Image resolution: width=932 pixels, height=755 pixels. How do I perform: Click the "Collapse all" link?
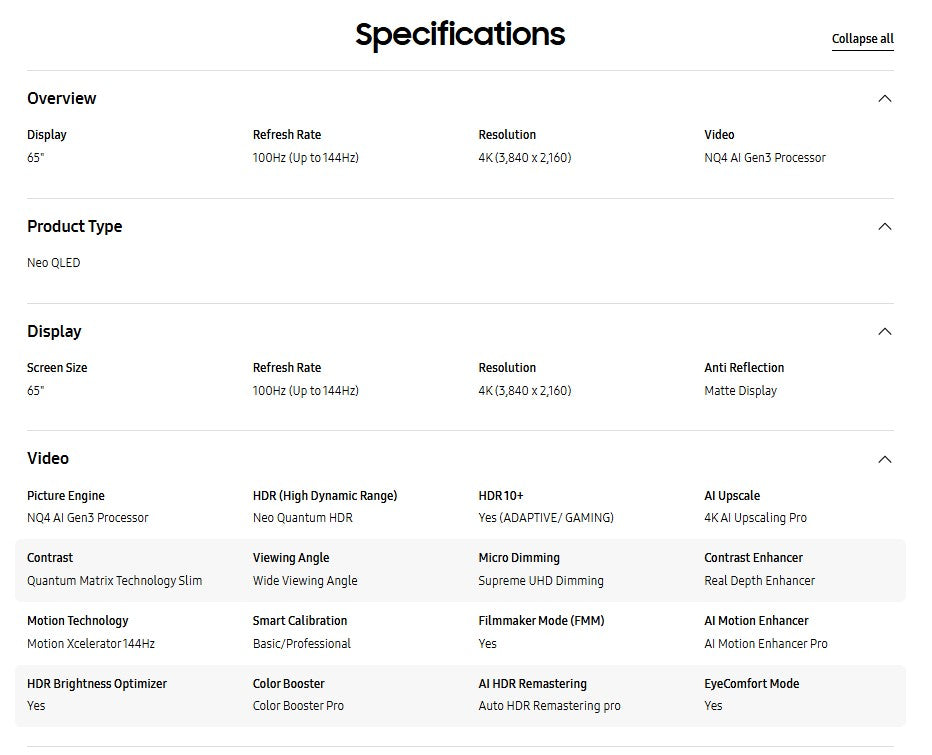(x=862, y=39)
